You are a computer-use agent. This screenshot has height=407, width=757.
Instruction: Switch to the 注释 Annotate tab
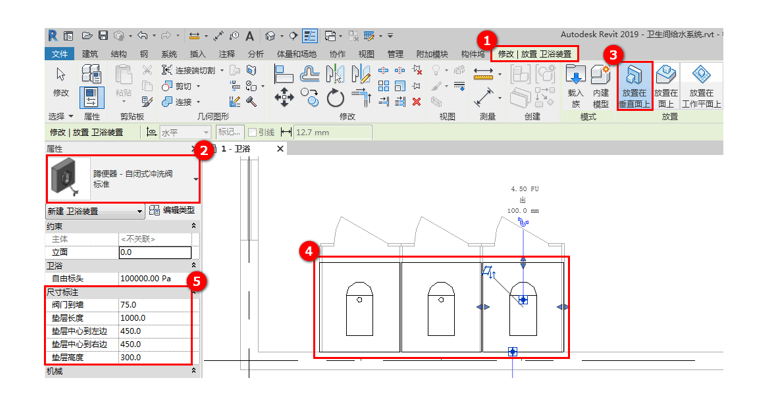click(x=226, y=54)
